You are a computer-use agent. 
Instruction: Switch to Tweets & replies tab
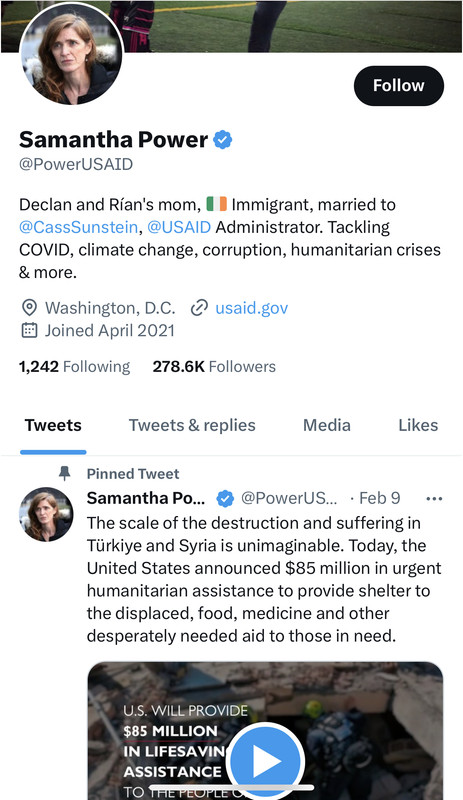pos(192,426)
